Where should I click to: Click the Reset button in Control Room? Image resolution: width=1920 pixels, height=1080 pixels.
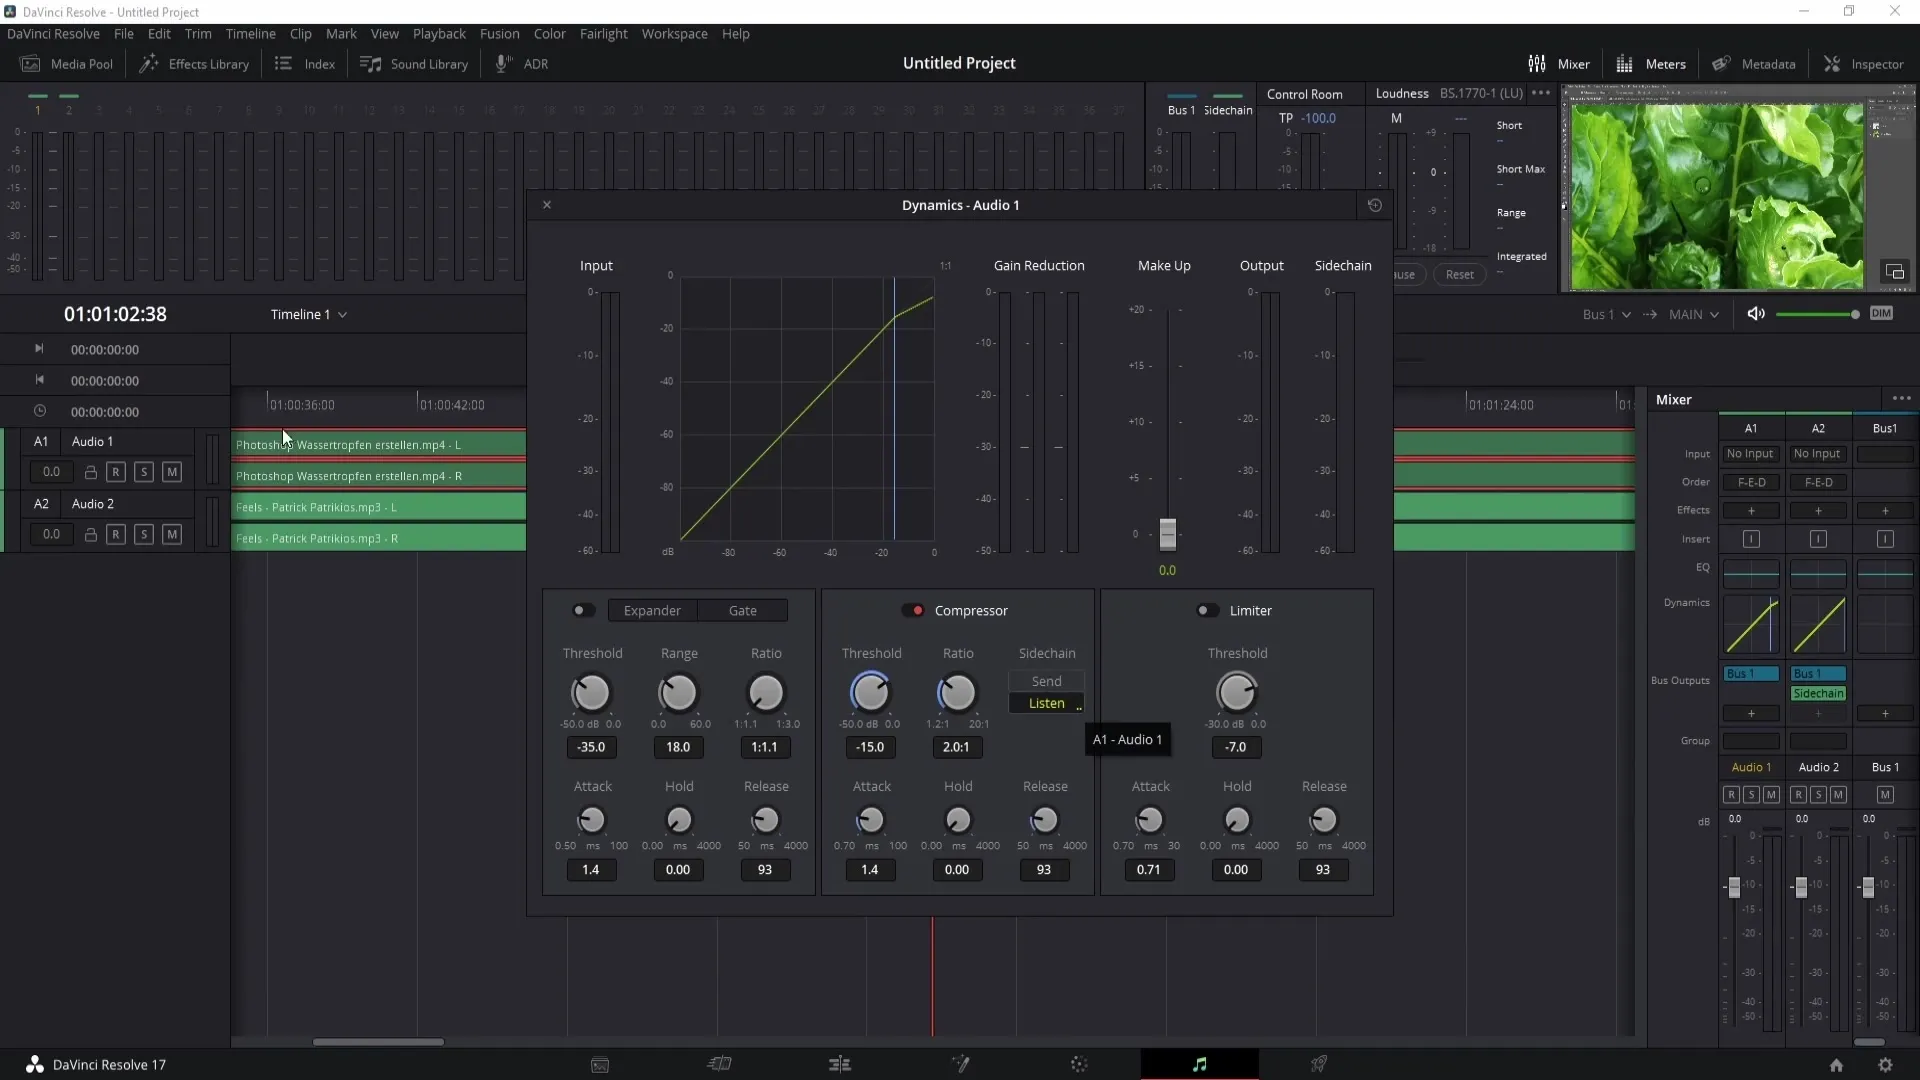[x=1460, y=274]
